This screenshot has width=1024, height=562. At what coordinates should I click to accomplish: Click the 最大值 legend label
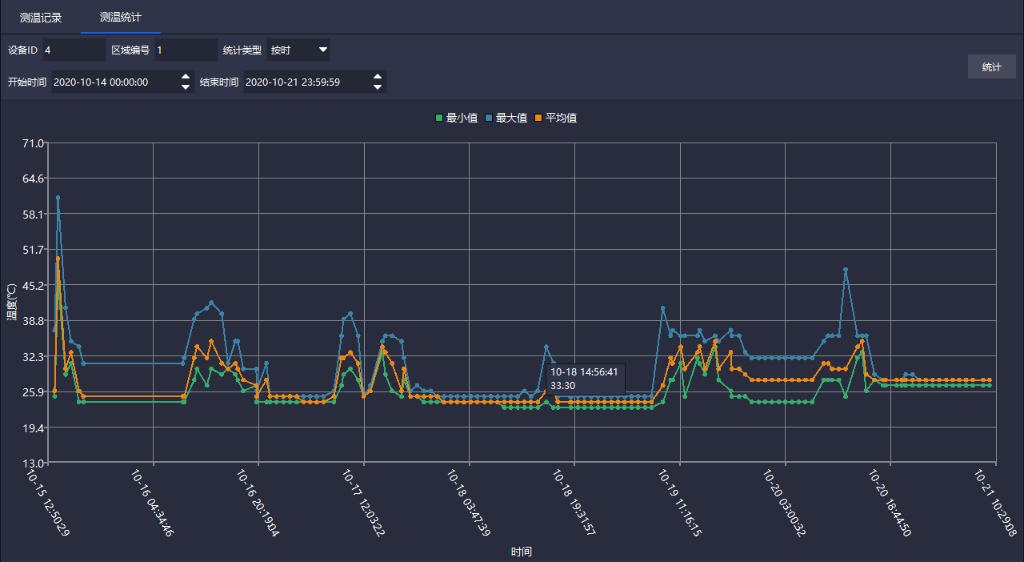(x=511, y=118)
